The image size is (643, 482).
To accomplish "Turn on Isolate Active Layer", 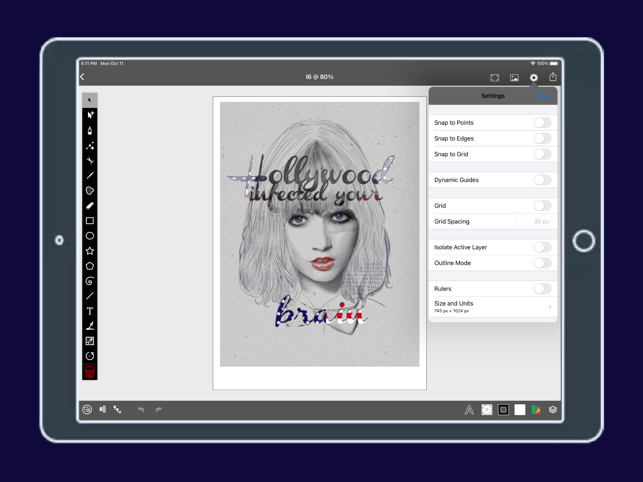I will click(x=542, y=247).
